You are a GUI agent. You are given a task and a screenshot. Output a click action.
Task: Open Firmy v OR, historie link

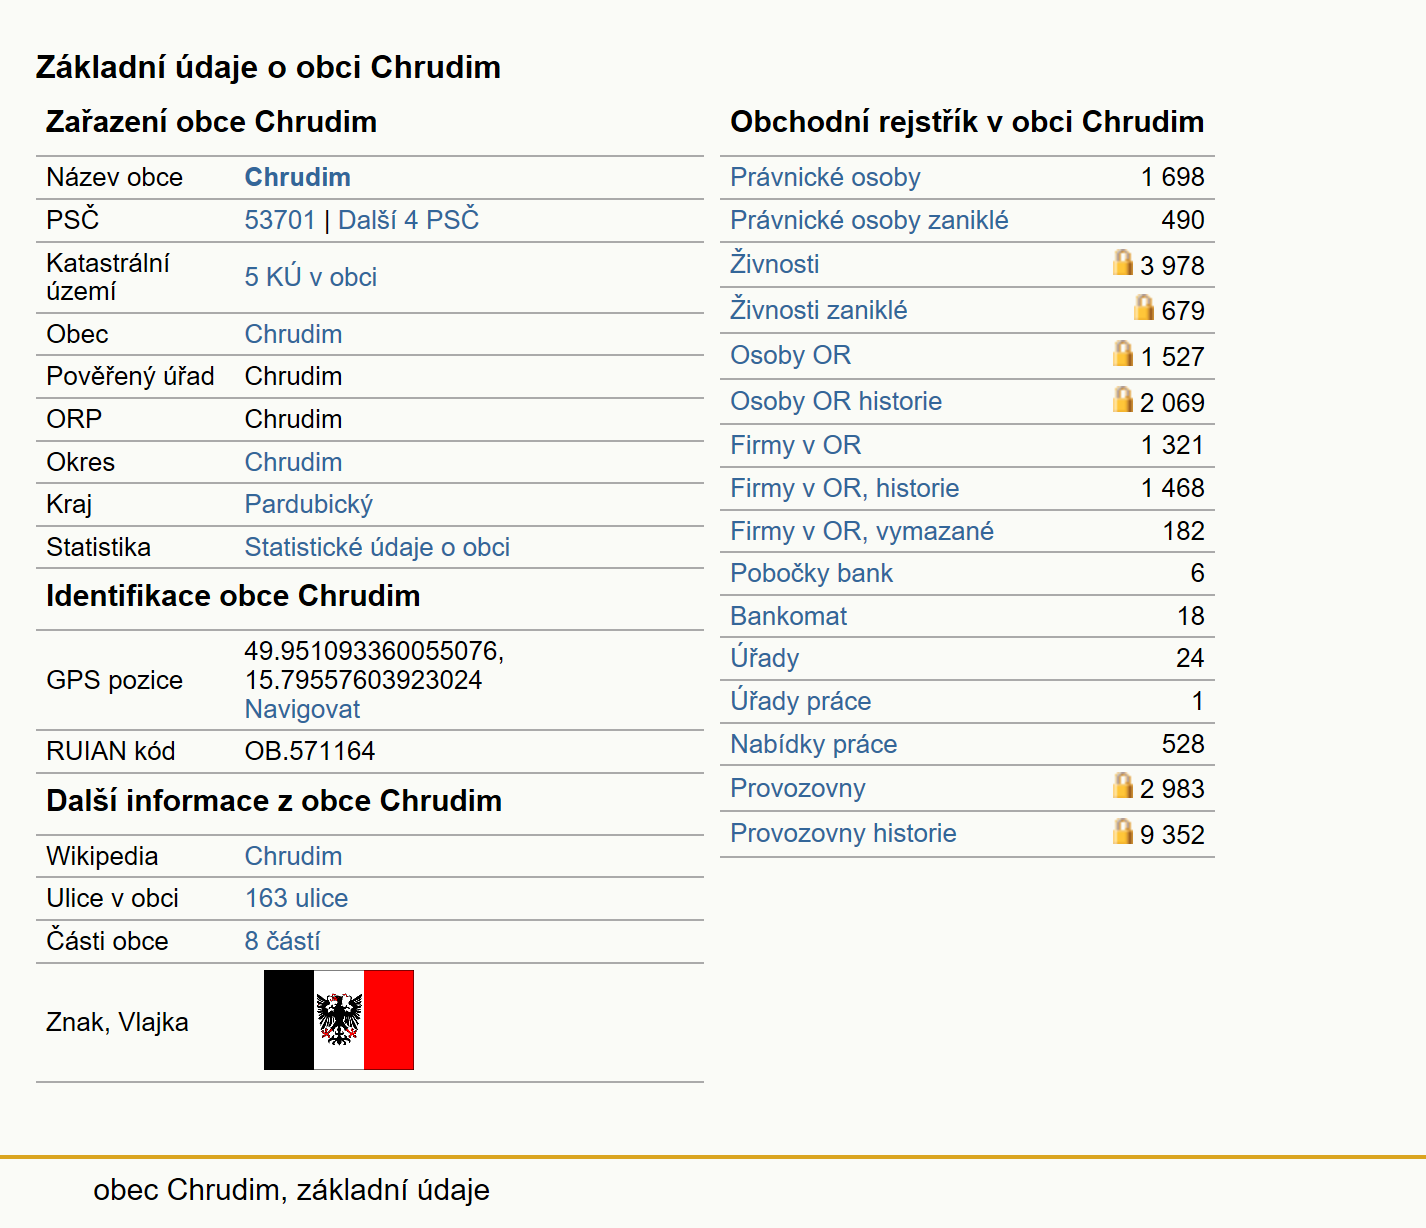pyautogui.click(x=844, y=488)
